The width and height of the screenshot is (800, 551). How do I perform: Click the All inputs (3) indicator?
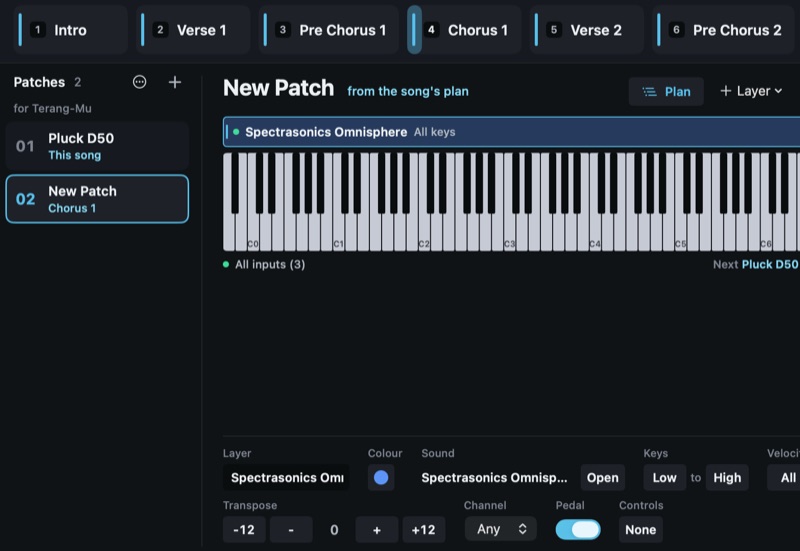point(264,264)
